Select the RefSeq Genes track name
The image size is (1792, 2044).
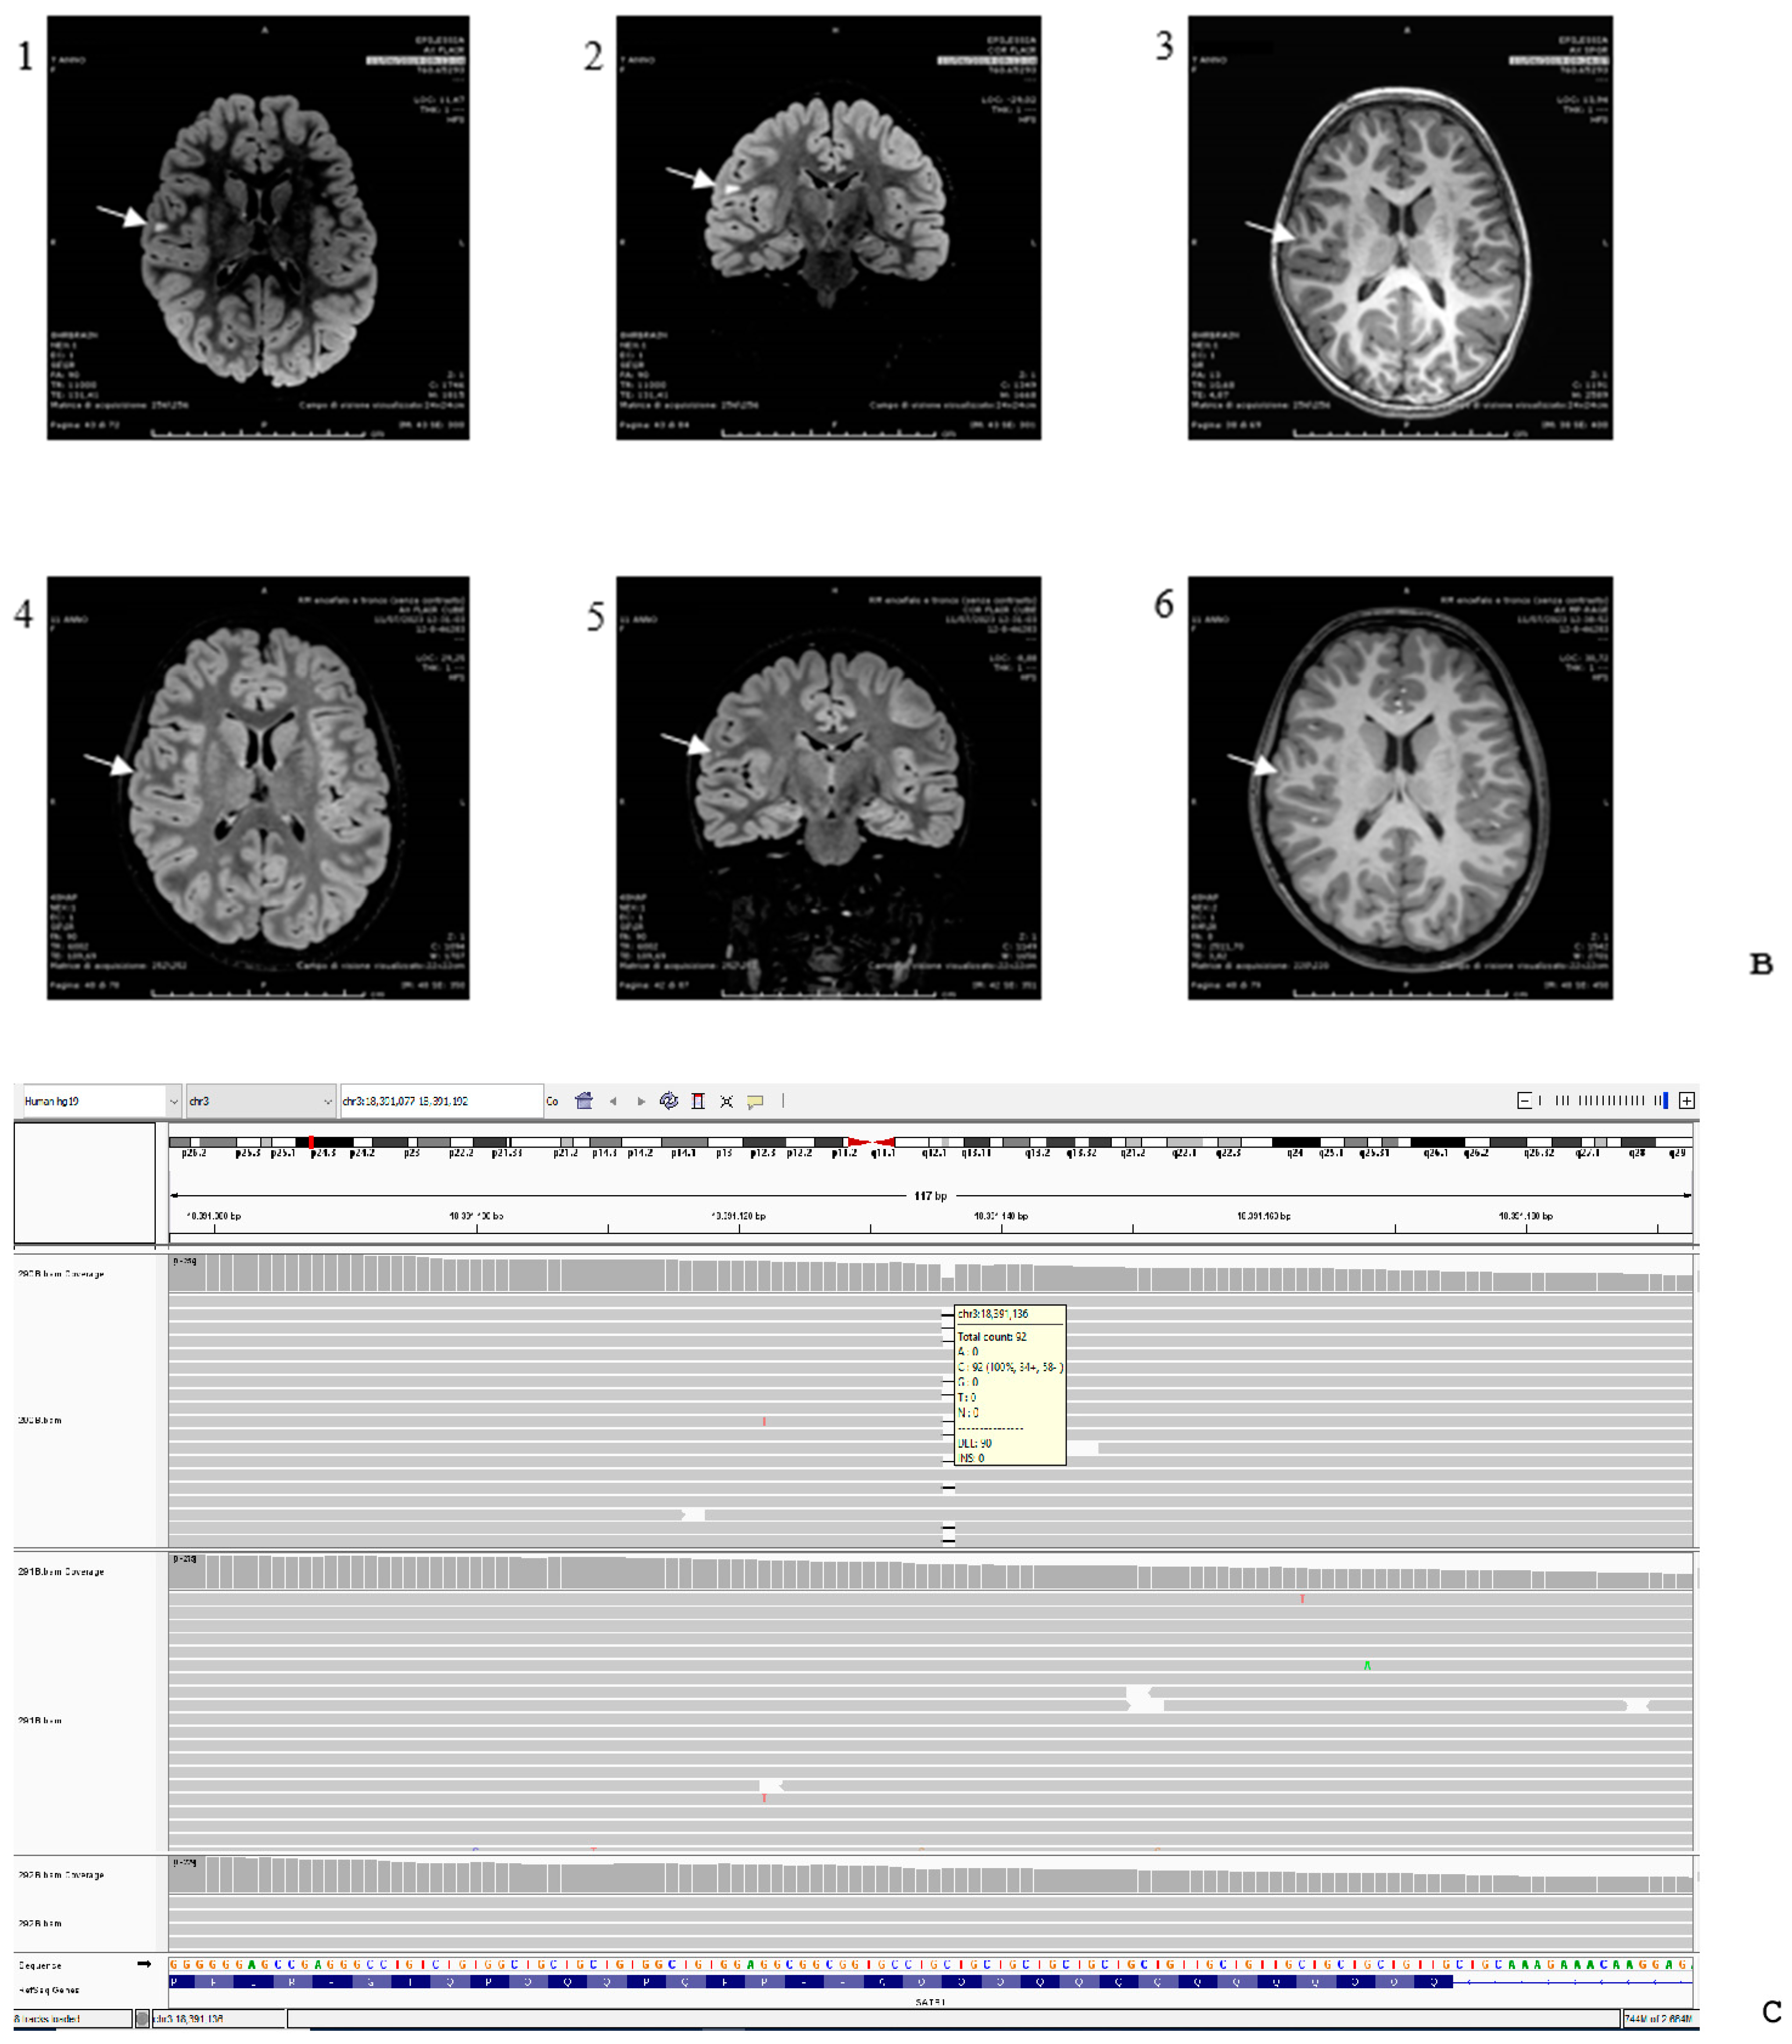point(49,1990)
